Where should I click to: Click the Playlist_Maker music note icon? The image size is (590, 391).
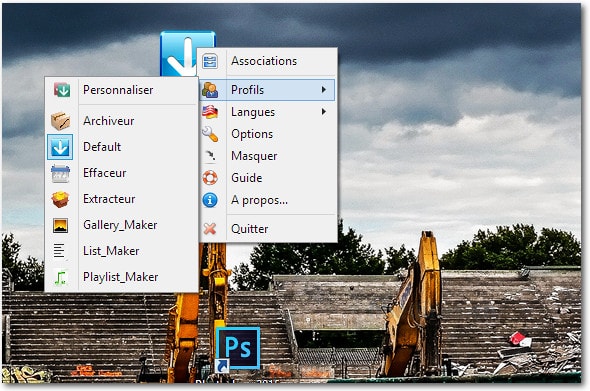pos(61,277)
